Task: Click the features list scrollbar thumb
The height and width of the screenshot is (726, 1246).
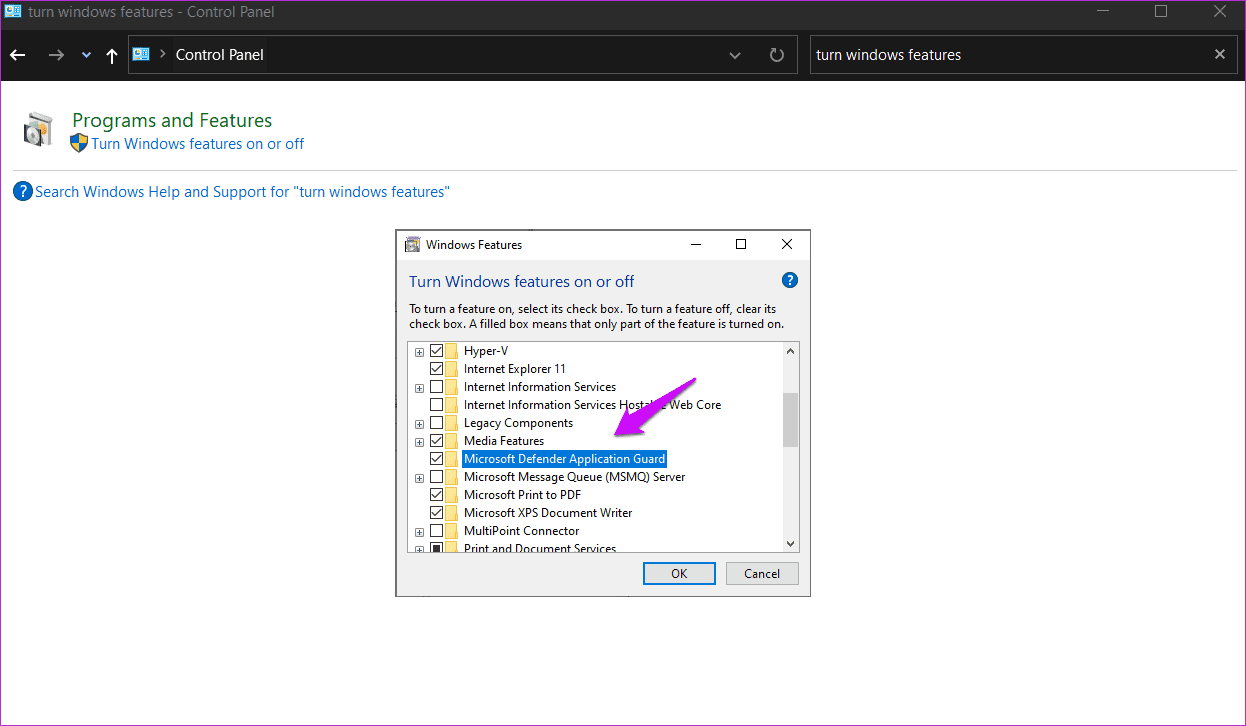Action: [791, 419]
